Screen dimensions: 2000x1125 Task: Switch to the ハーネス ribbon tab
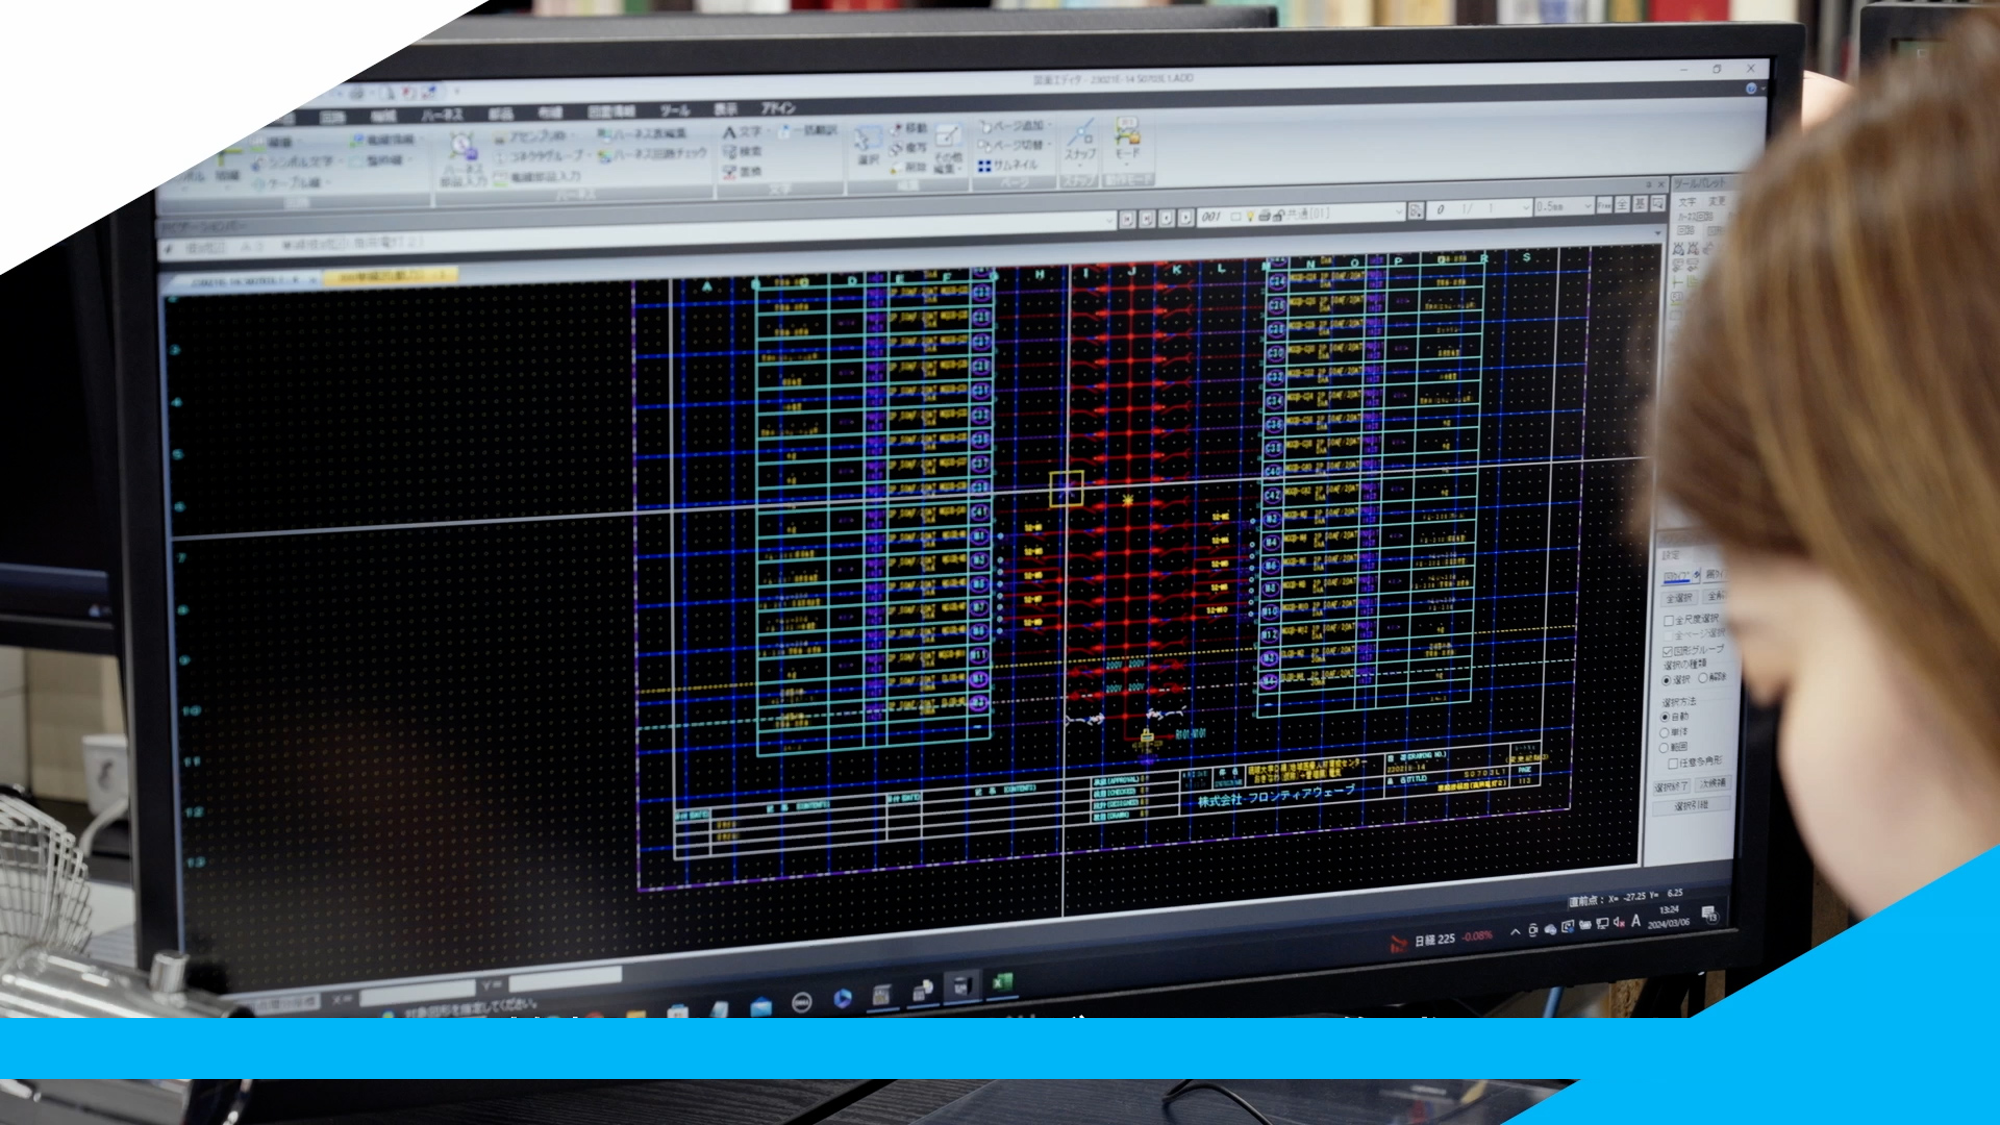(x=442, y=115)
